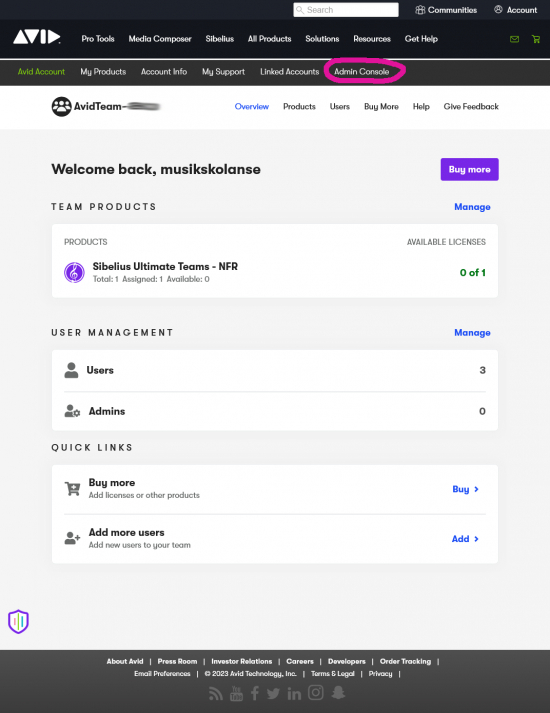Viewport: 550px width, 713px height.
Task: Click the Buy chevron link in Quick Links
Action: (x=465, y=489)
